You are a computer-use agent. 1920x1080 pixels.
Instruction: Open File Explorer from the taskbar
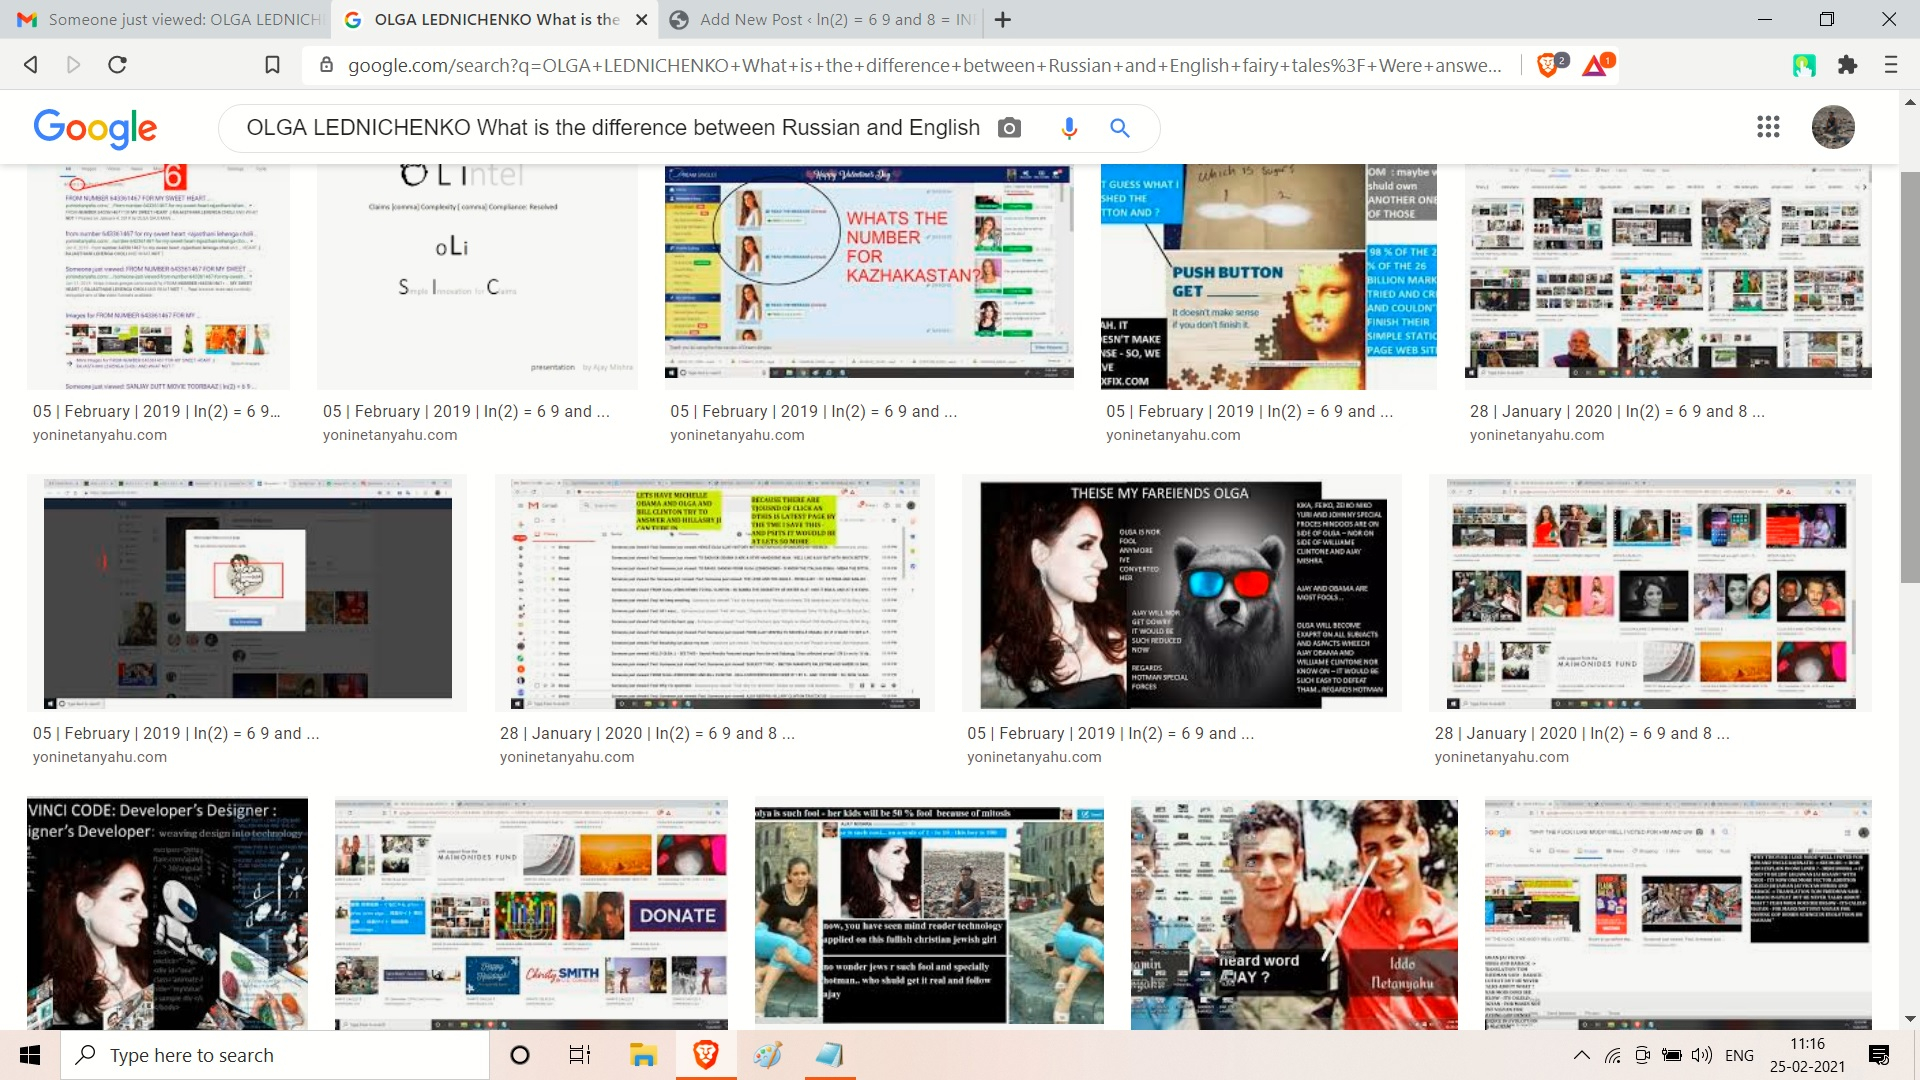pyautogui.click(x=642, y=1055)
